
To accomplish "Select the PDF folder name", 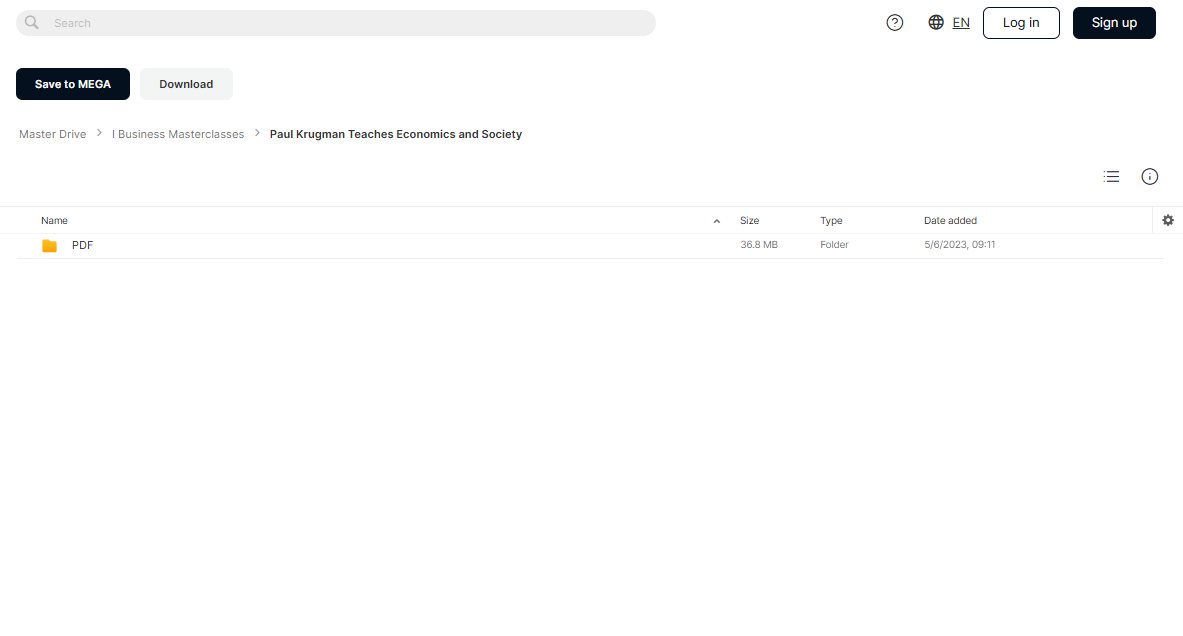I will tap(82, 245).
